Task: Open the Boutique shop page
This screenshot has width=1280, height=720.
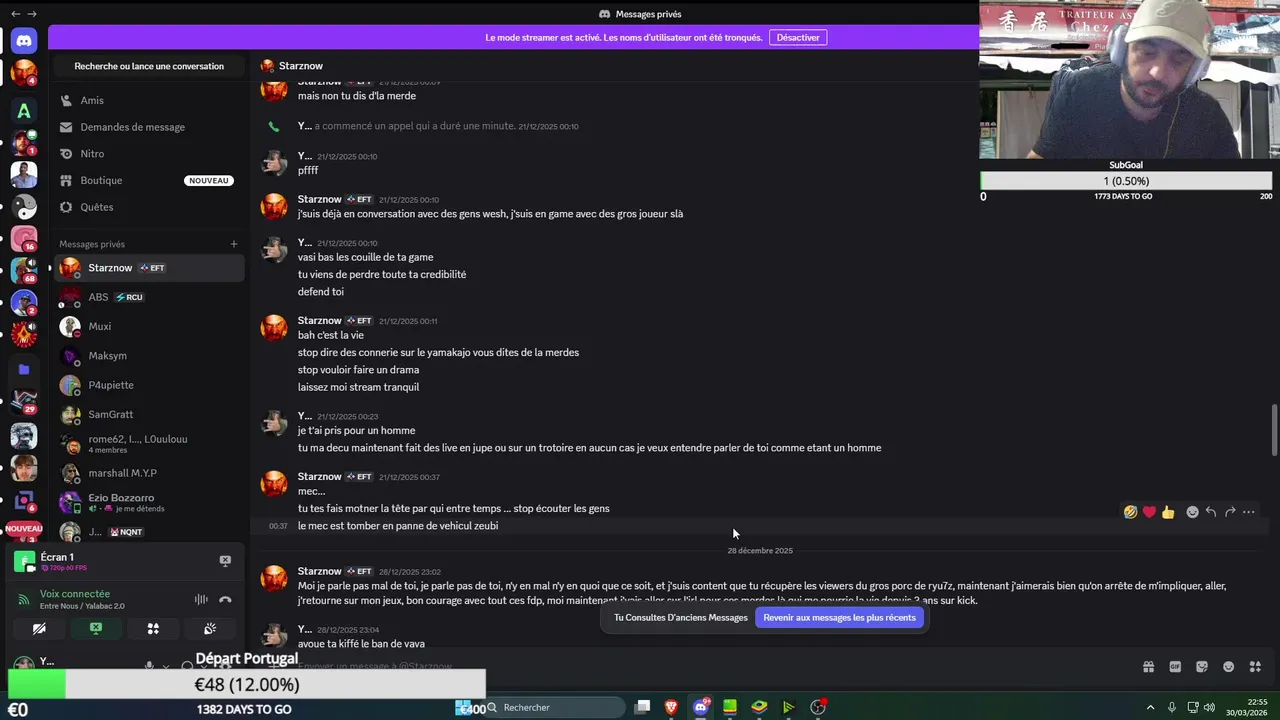Action: point(147,181)
